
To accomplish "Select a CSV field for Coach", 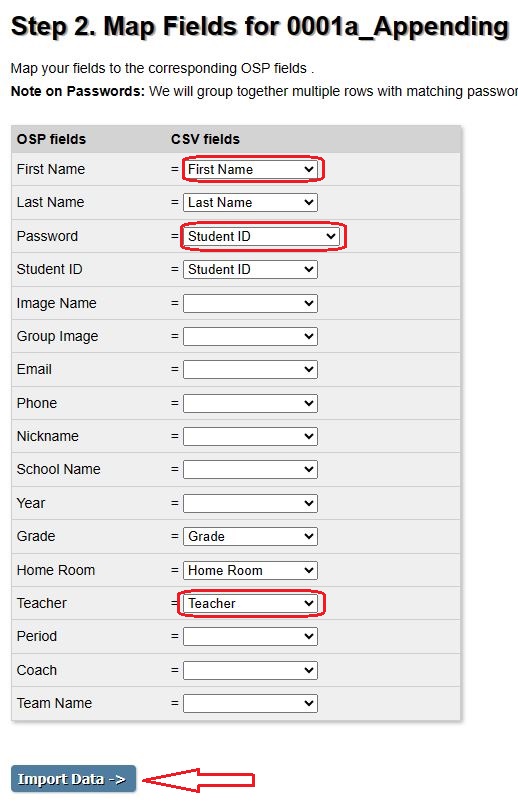I will click(250, 671).
